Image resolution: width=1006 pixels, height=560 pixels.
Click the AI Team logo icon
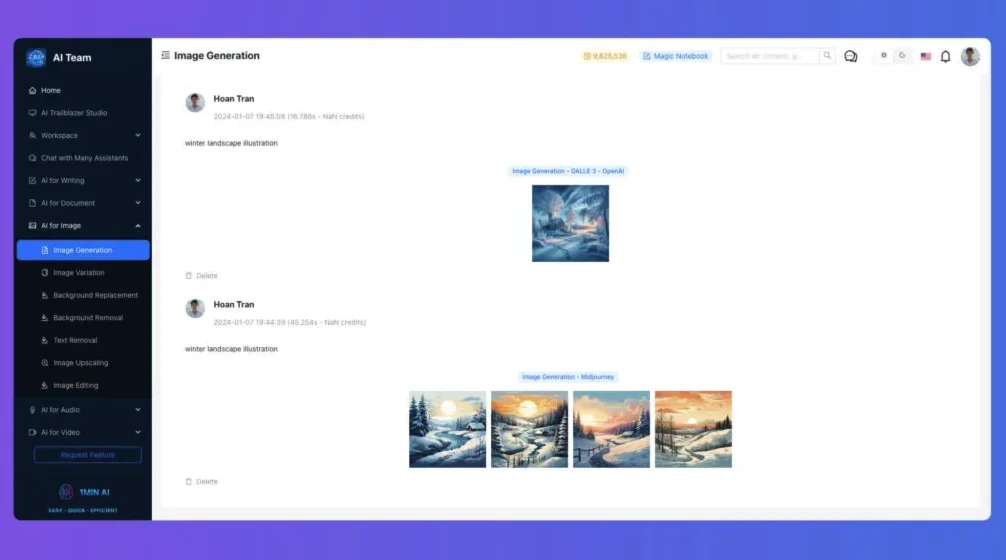36,58
